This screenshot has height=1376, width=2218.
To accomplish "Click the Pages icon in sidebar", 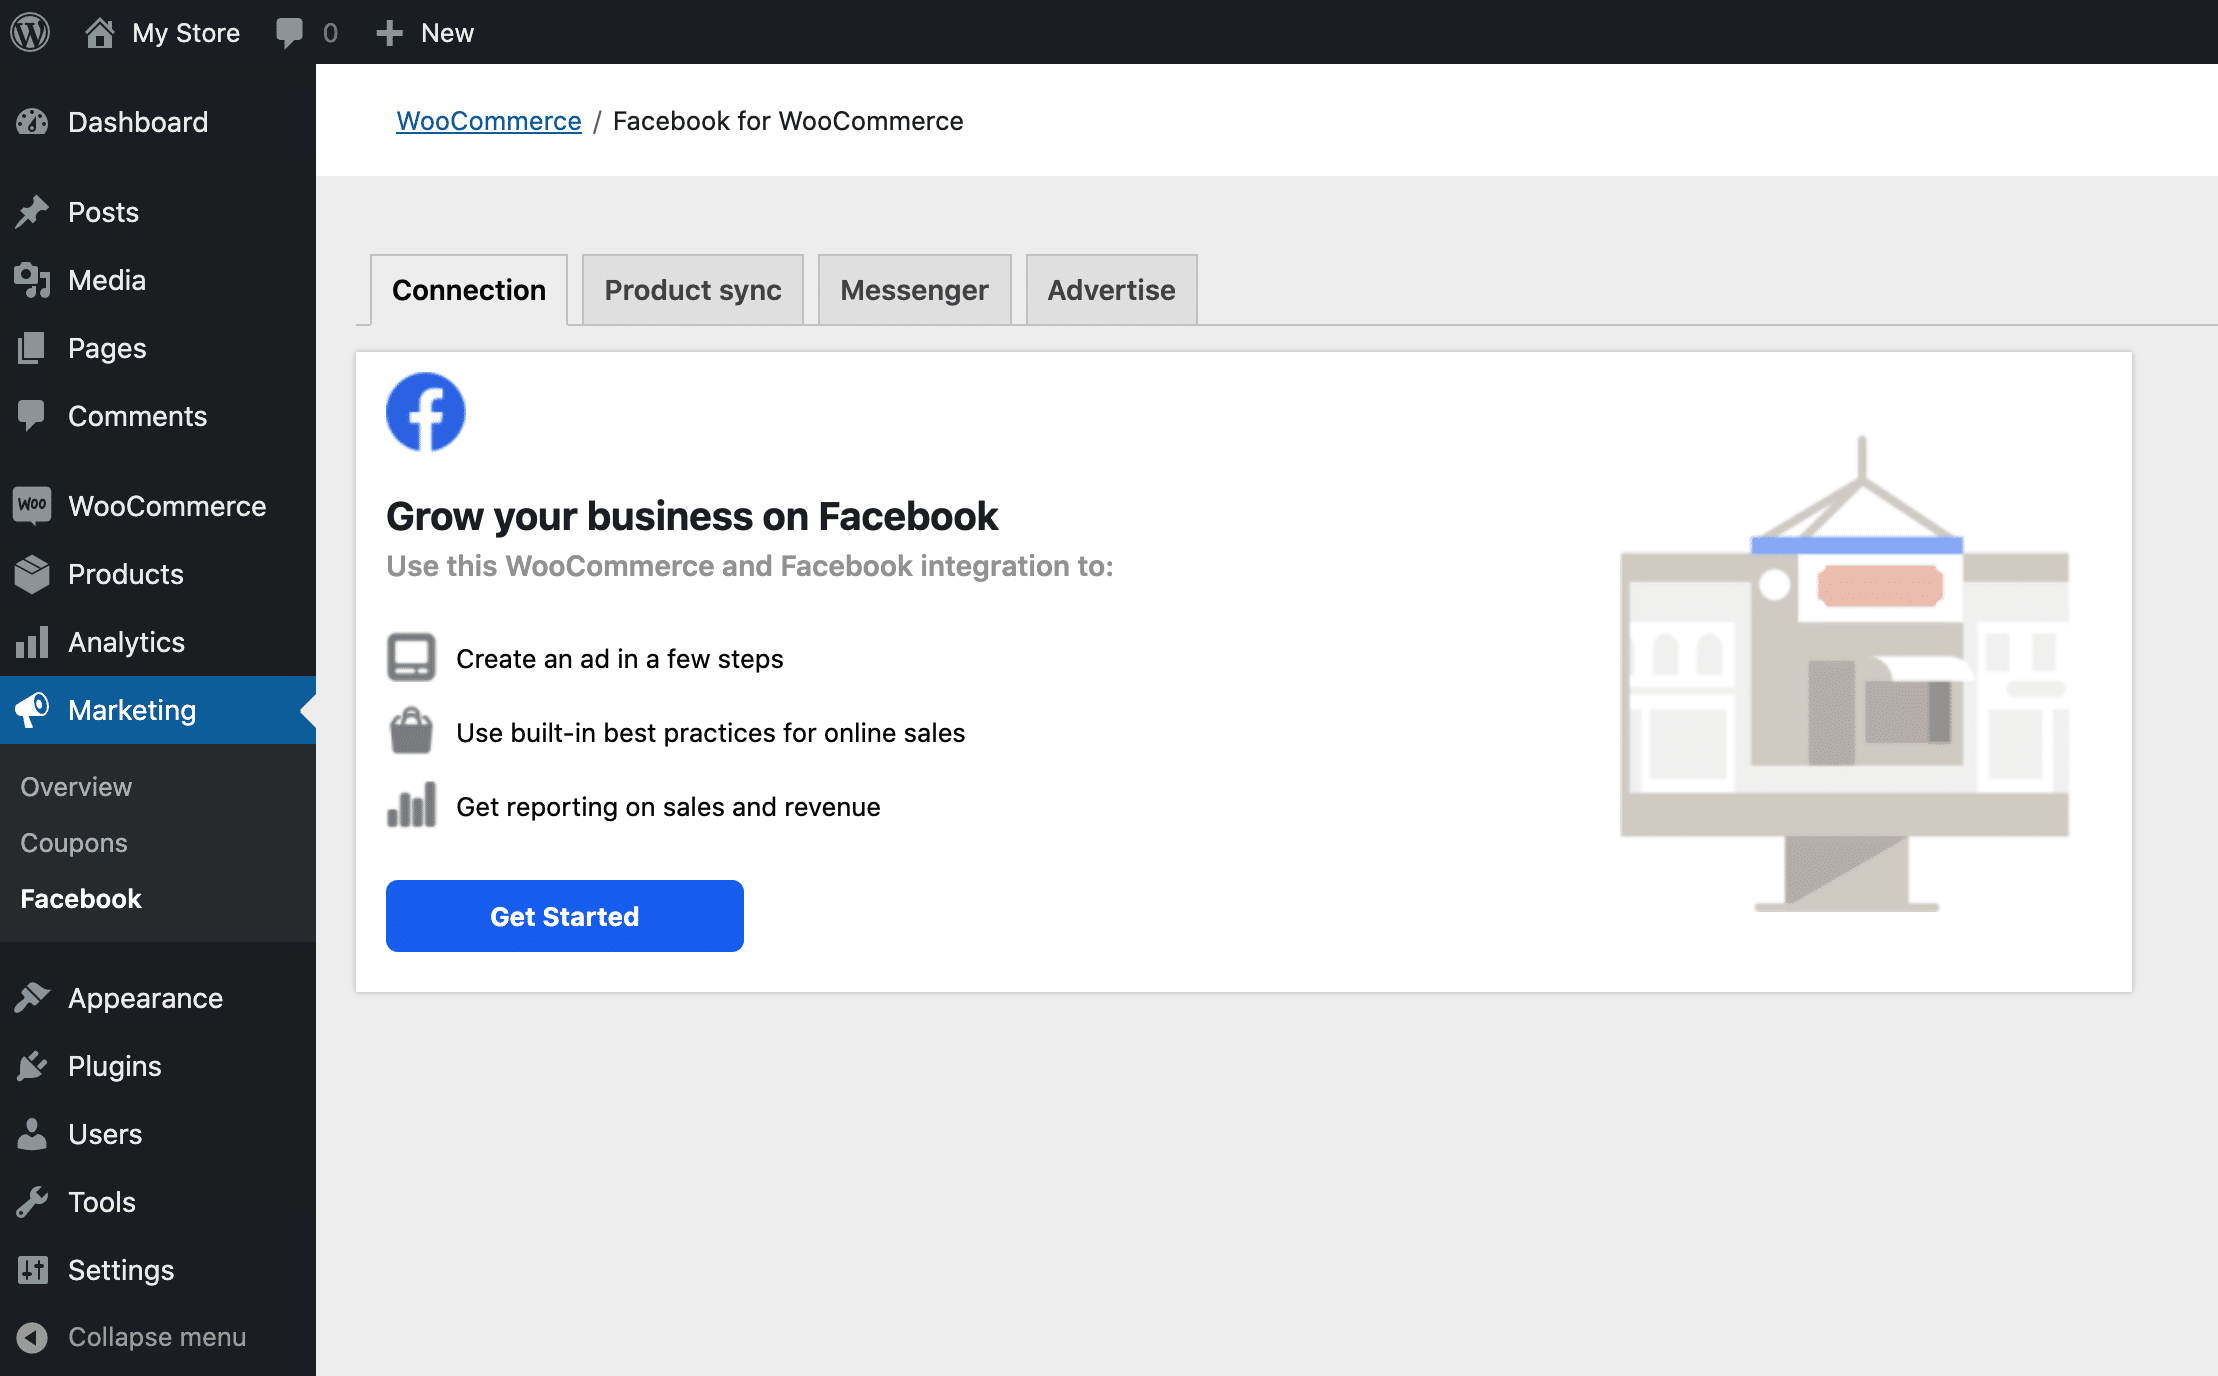I will tap(32, 348).
